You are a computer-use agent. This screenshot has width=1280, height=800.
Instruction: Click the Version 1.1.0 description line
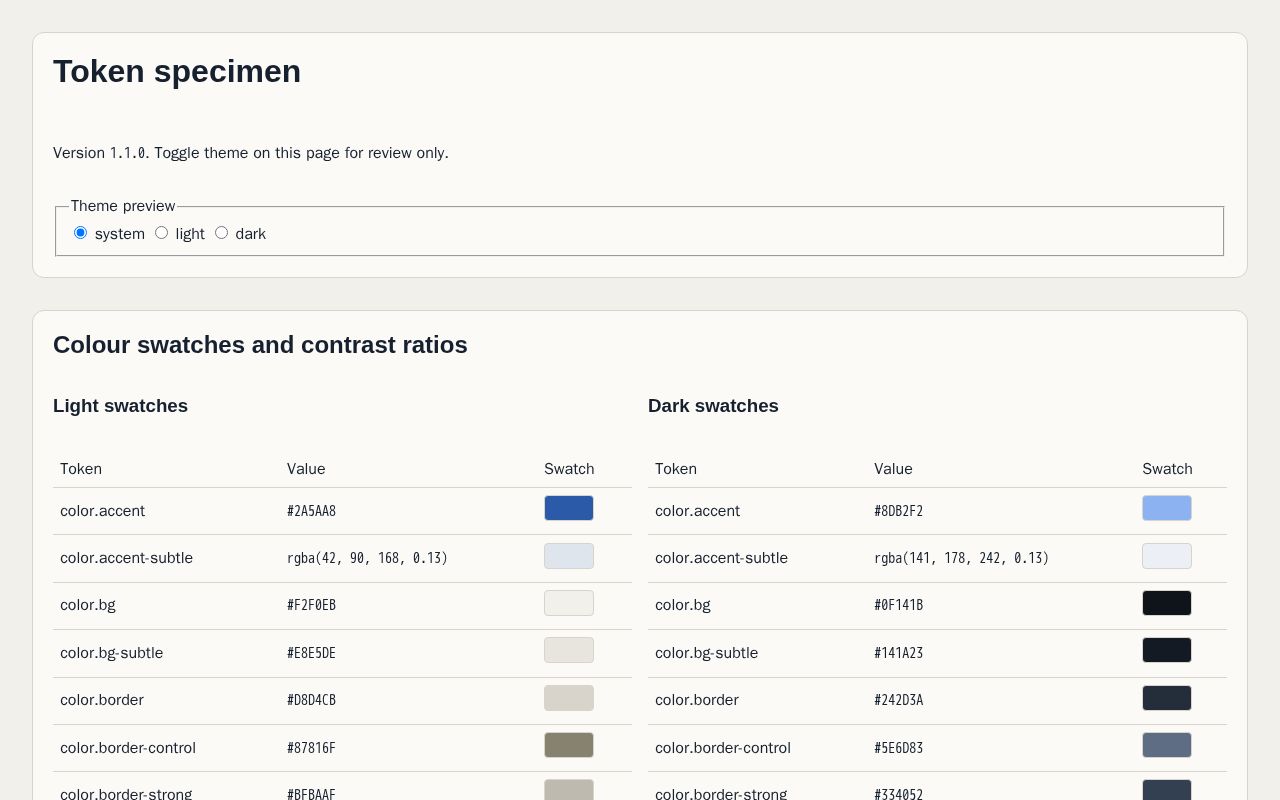(251, 153)
